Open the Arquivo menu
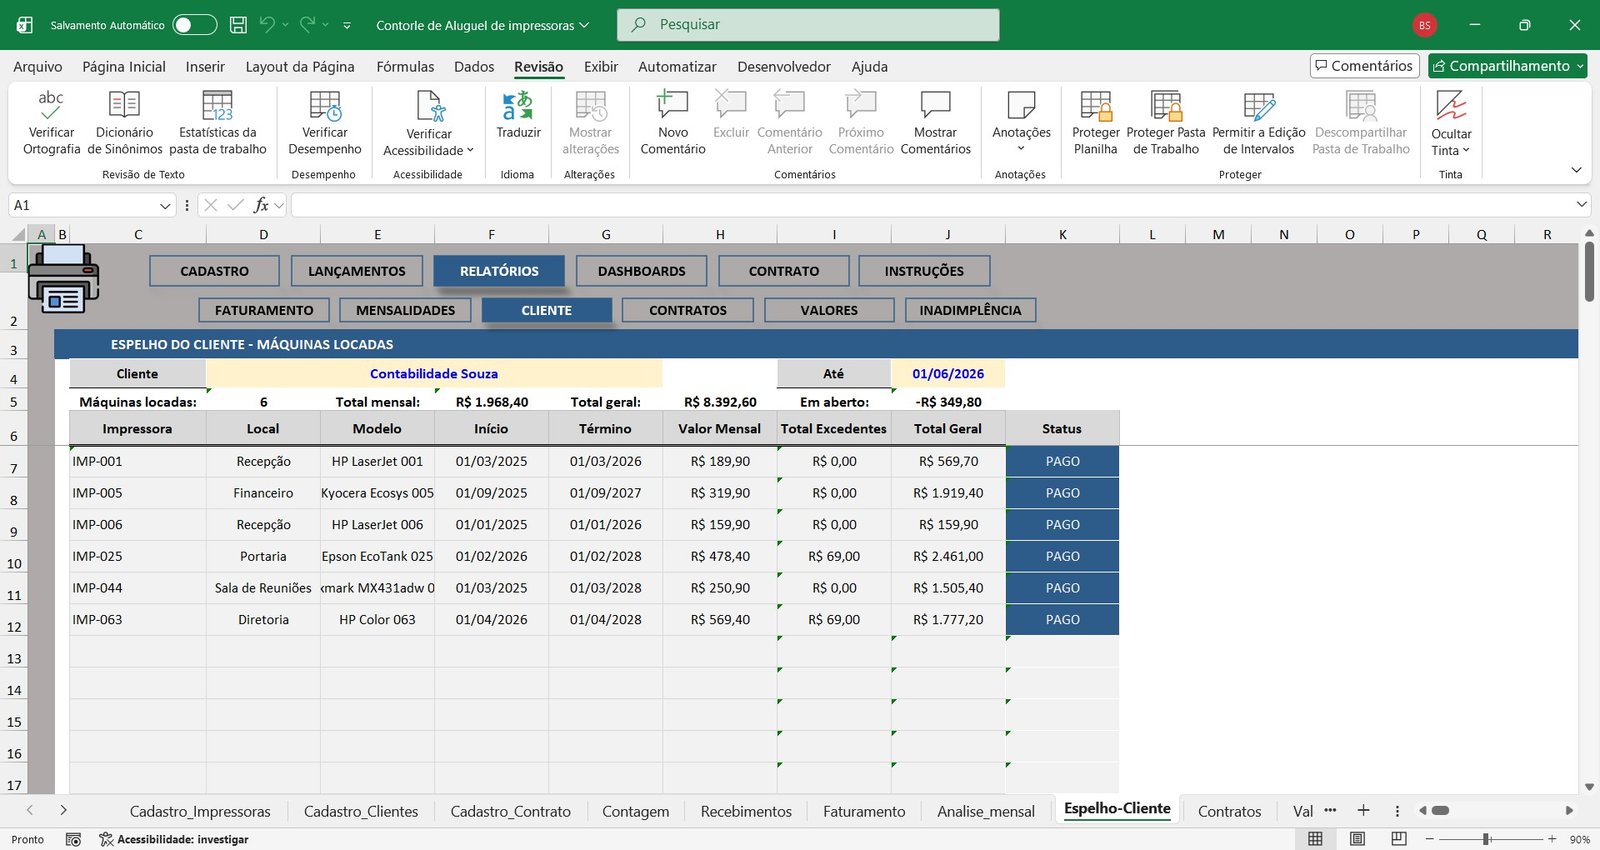 pyautogui.click(x=37, y=67)
